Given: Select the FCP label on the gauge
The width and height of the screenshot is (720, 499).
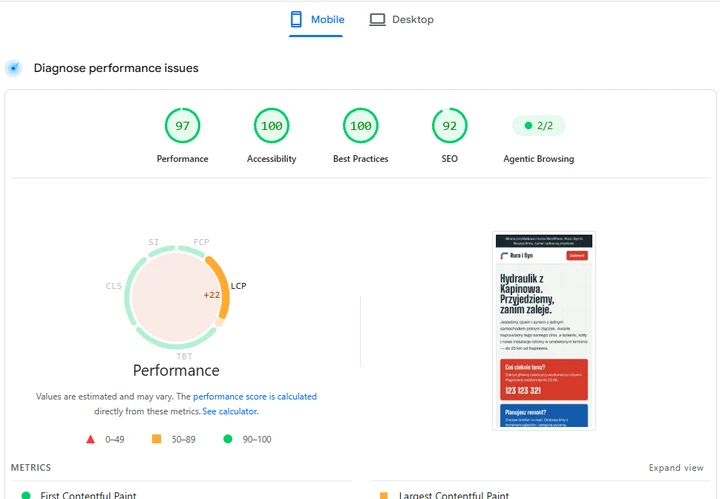Looking at the screenshot, I should (x=201, y=242).
